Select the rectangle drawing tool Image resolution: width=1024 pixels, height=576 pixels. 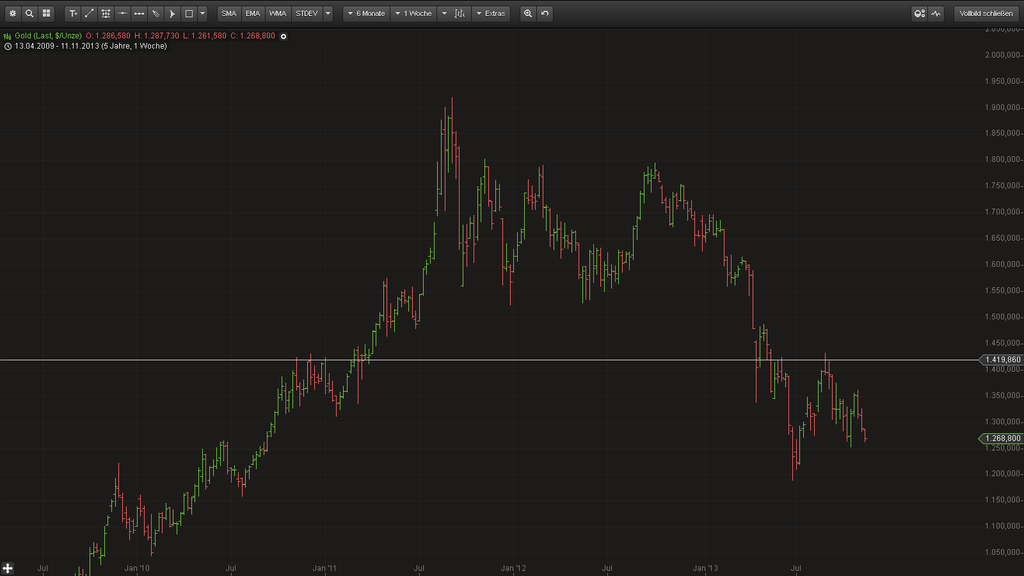189,13
